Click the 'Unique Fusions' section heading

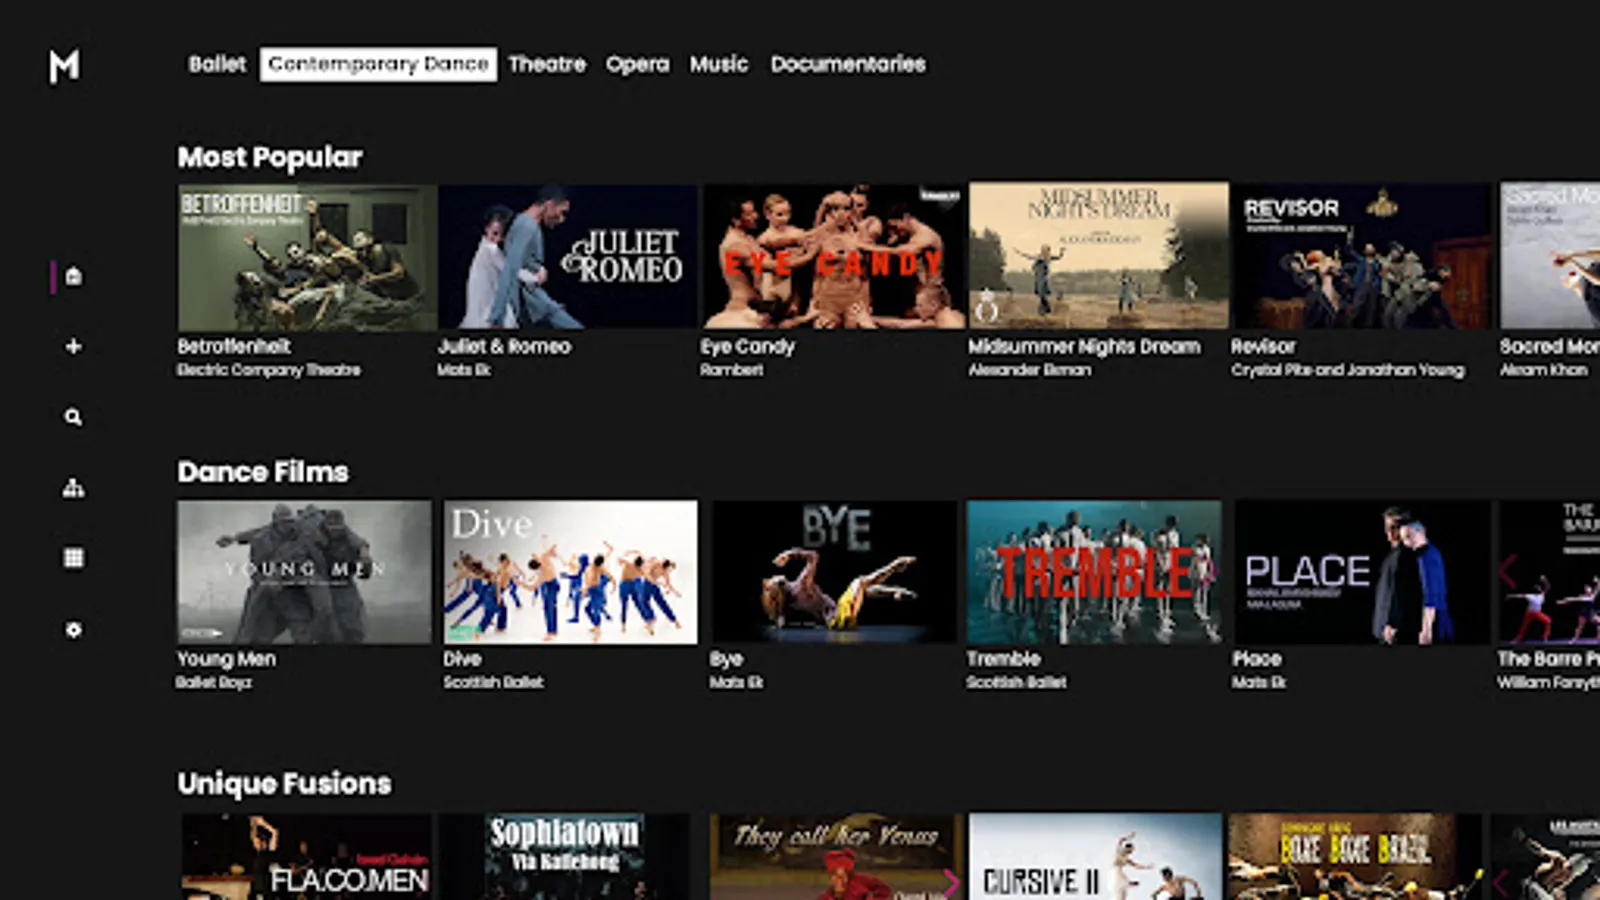(x=284, y=783)
